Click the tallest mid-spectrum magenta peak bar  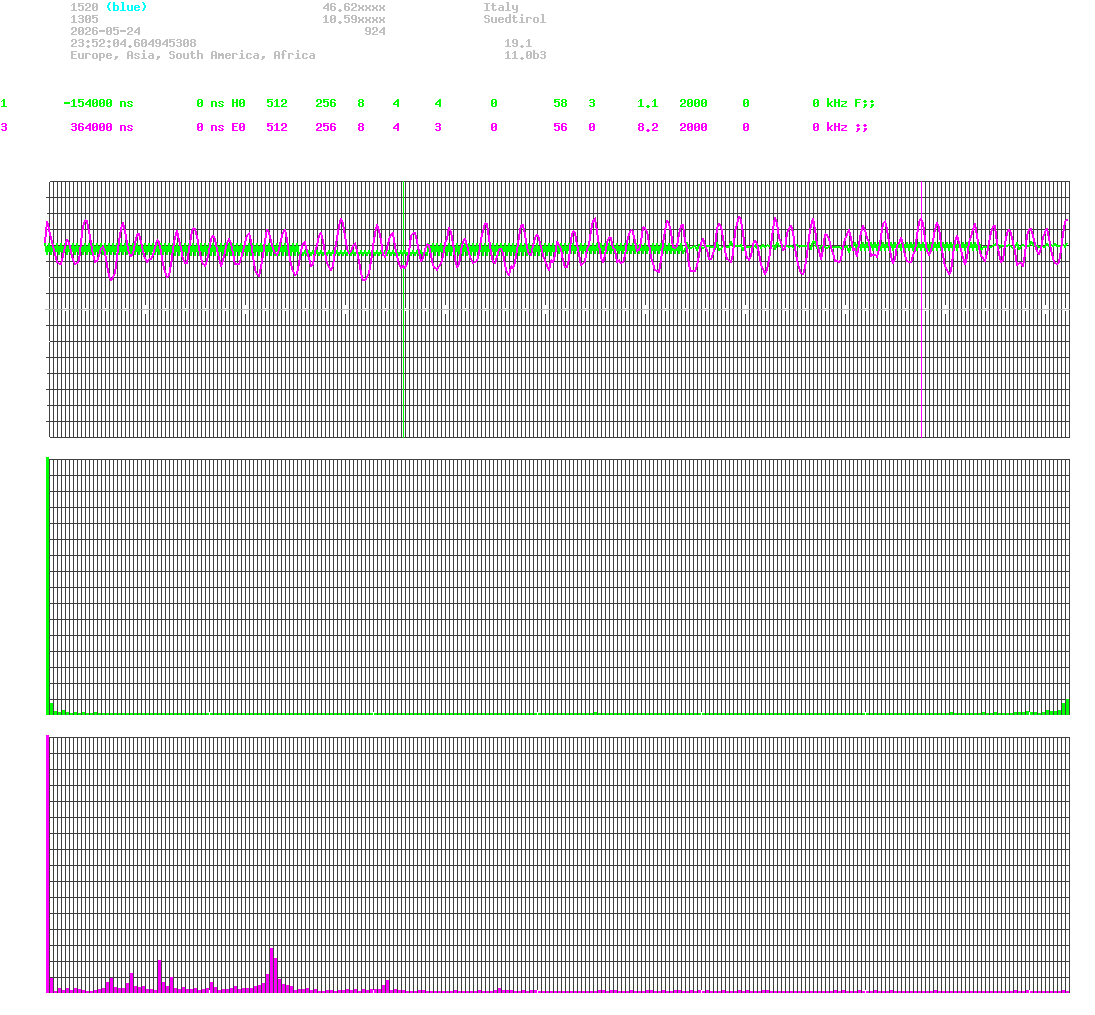272,970
